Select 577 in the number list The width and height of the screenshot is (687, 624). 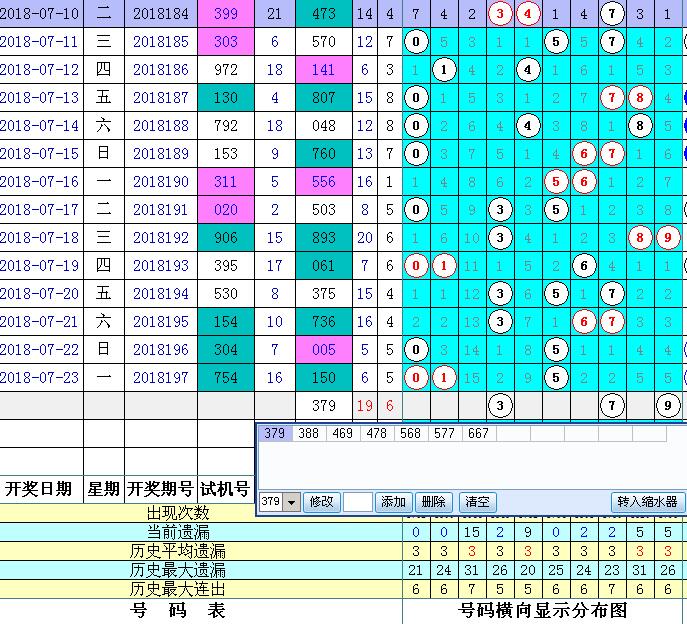coord(444,433)
